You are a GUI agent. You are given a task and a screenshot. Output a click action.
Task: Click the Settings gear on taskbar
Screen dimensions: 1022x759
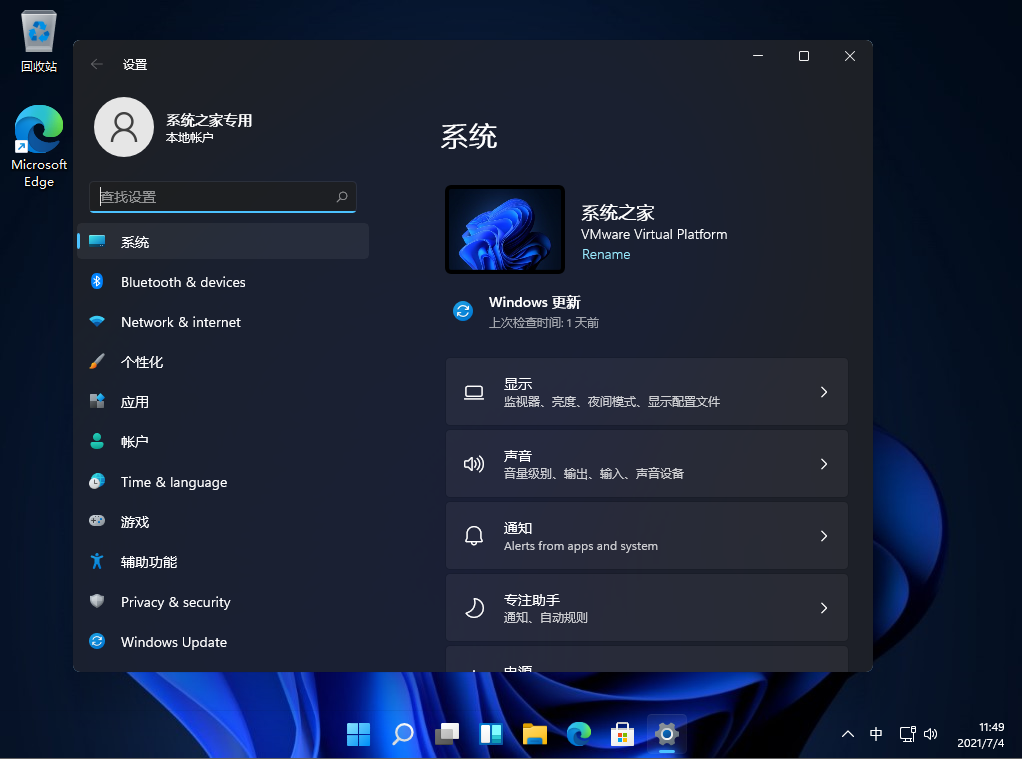click(x=667, y=734)
